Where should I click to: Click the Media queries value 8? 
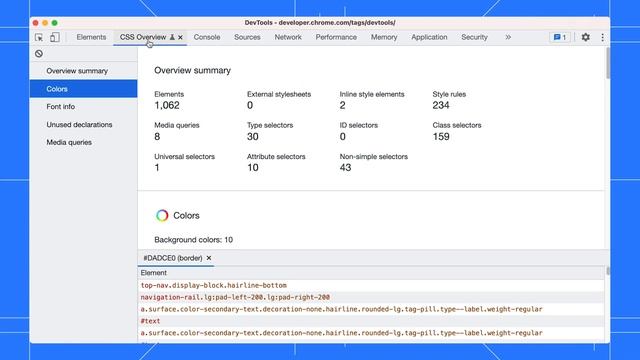[157, 136]
